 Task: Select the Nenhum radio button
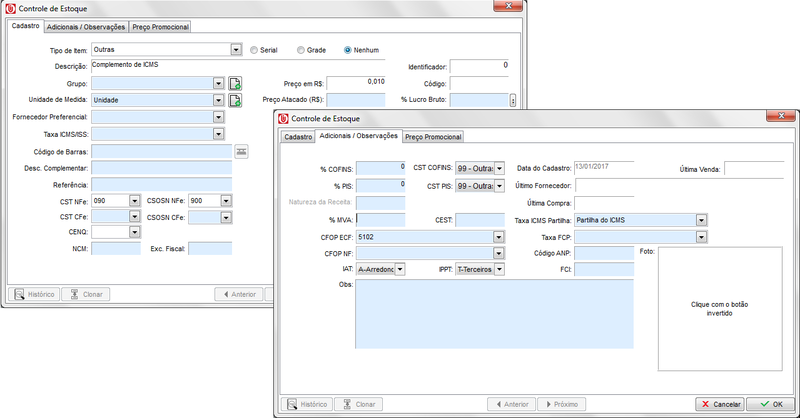[x=348, y=49]
